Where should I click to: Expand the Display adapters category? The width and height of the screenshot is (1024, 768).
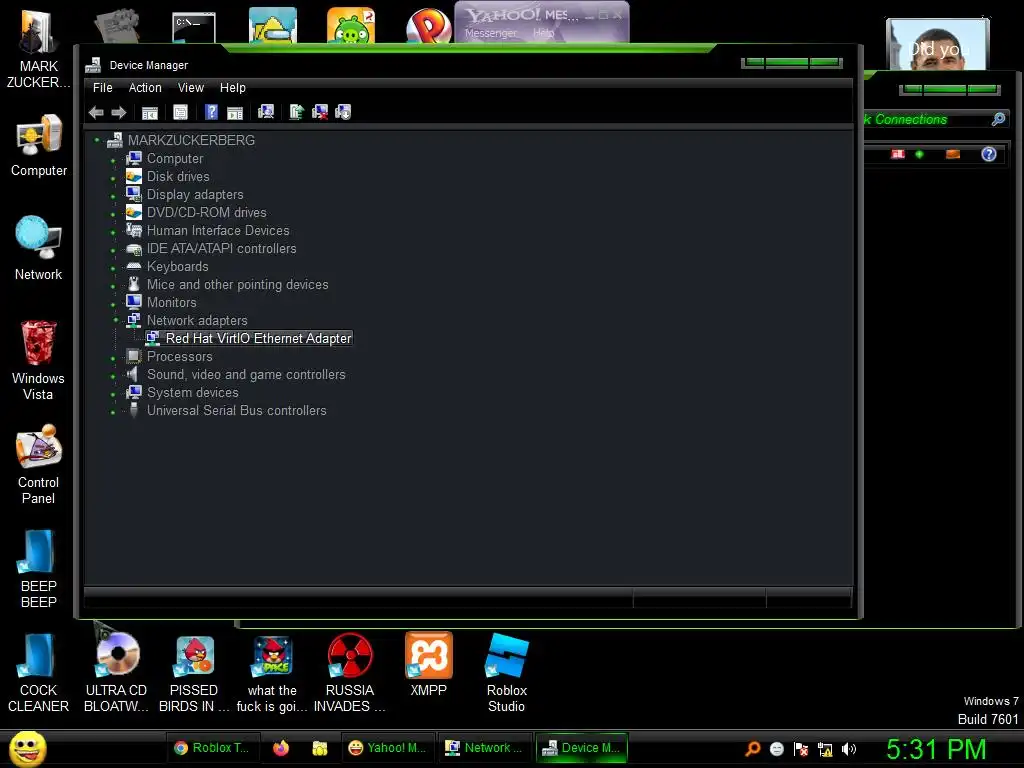[113, 195]
